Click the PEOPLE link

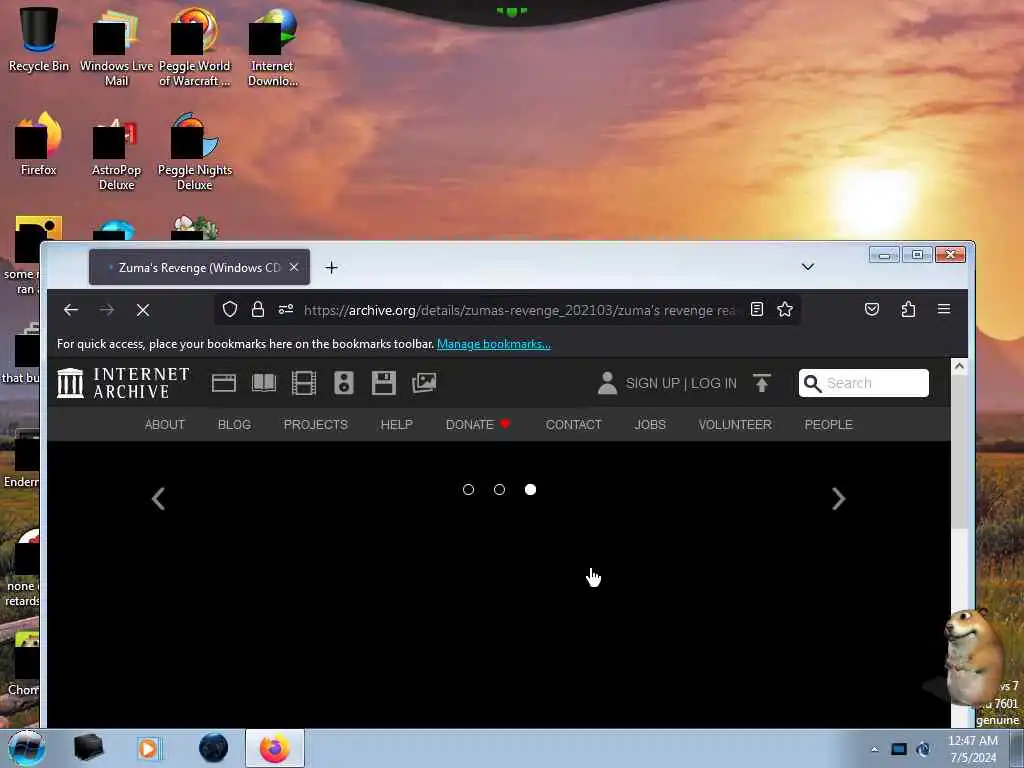point(828,424)
